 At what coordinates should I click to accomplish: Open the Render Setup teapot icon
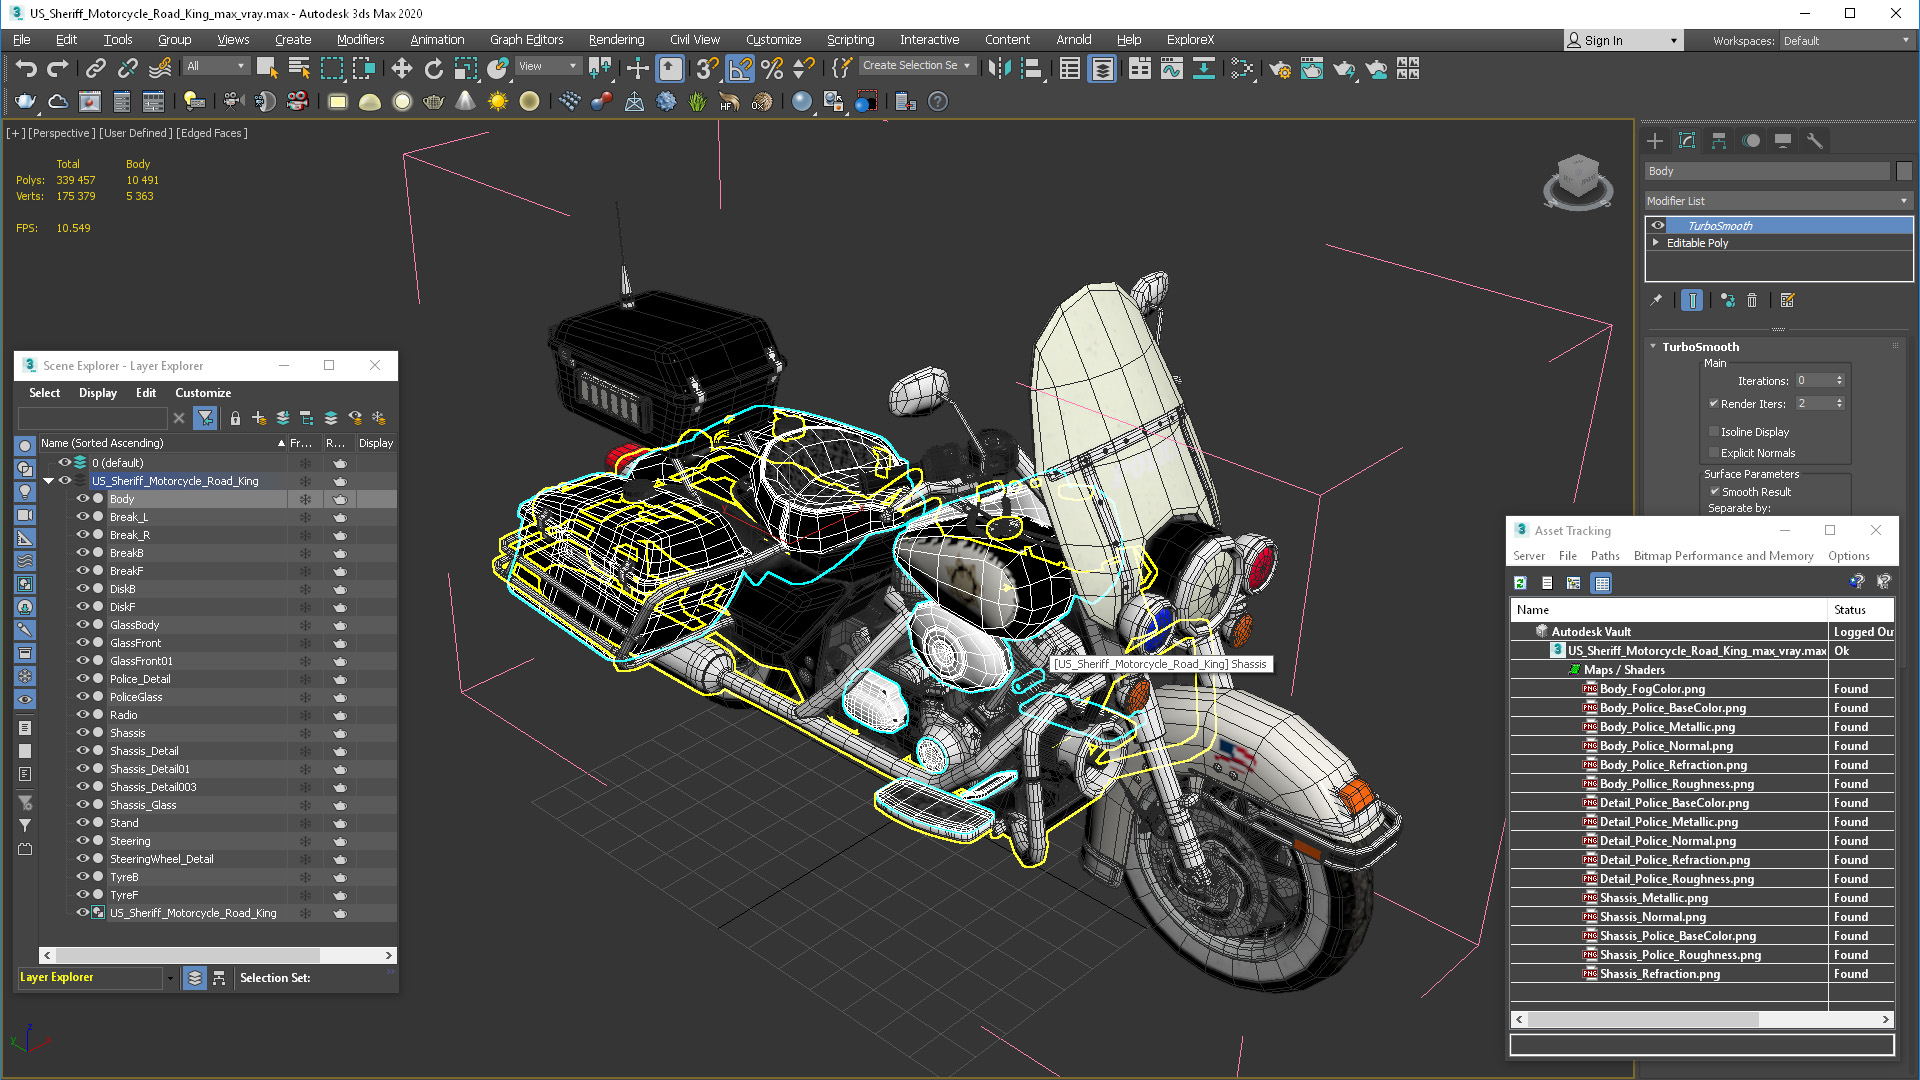click(1280, 68)
